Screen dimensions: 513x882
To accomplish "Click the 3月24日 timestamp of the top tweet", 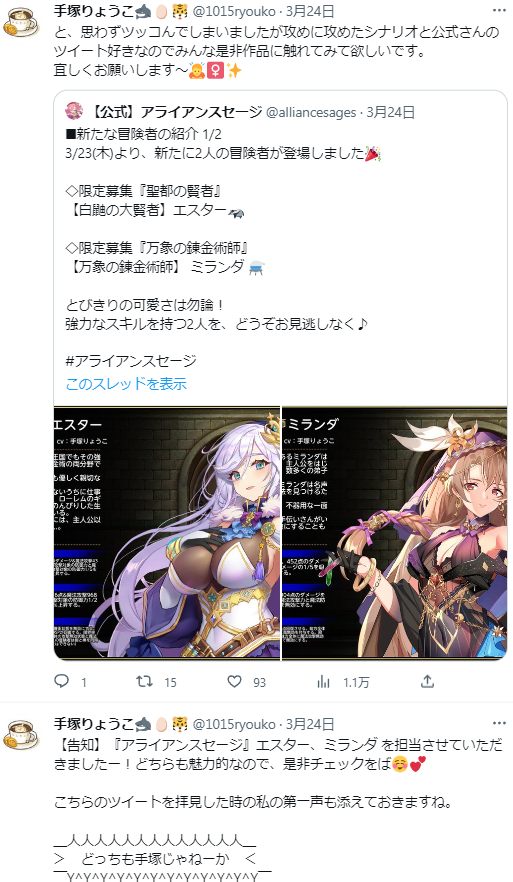I will click(x=310, y=11).
